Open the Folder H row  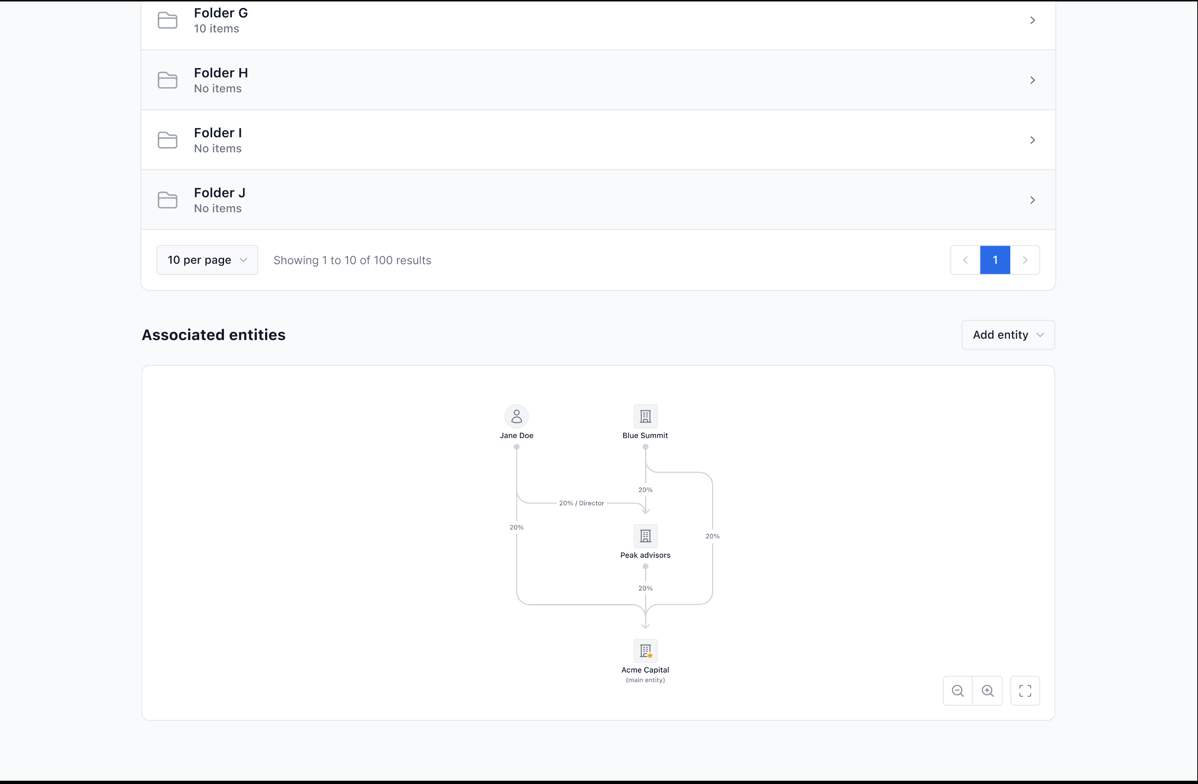598,80
